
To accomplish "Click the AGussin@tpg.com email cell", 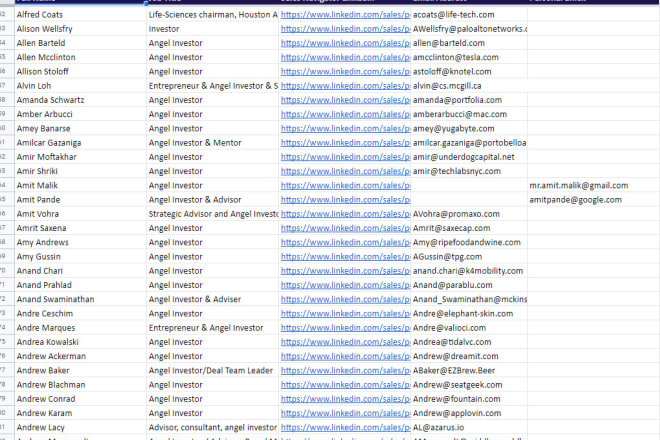I will [469, 257].
